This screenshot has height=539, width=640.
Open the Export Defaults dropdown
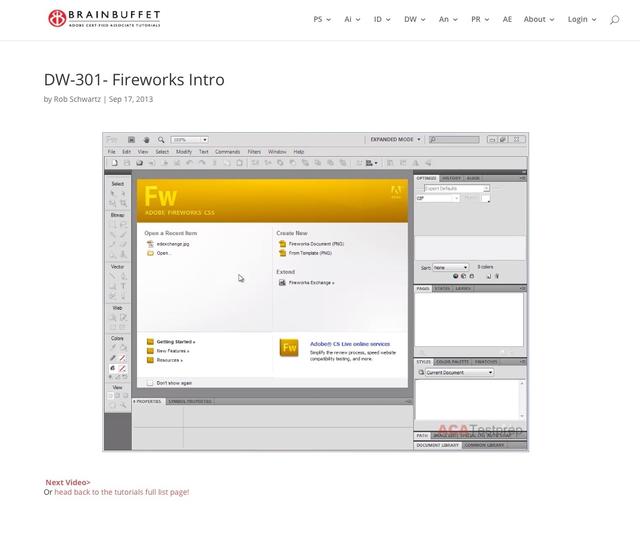[x=456, y=189]
